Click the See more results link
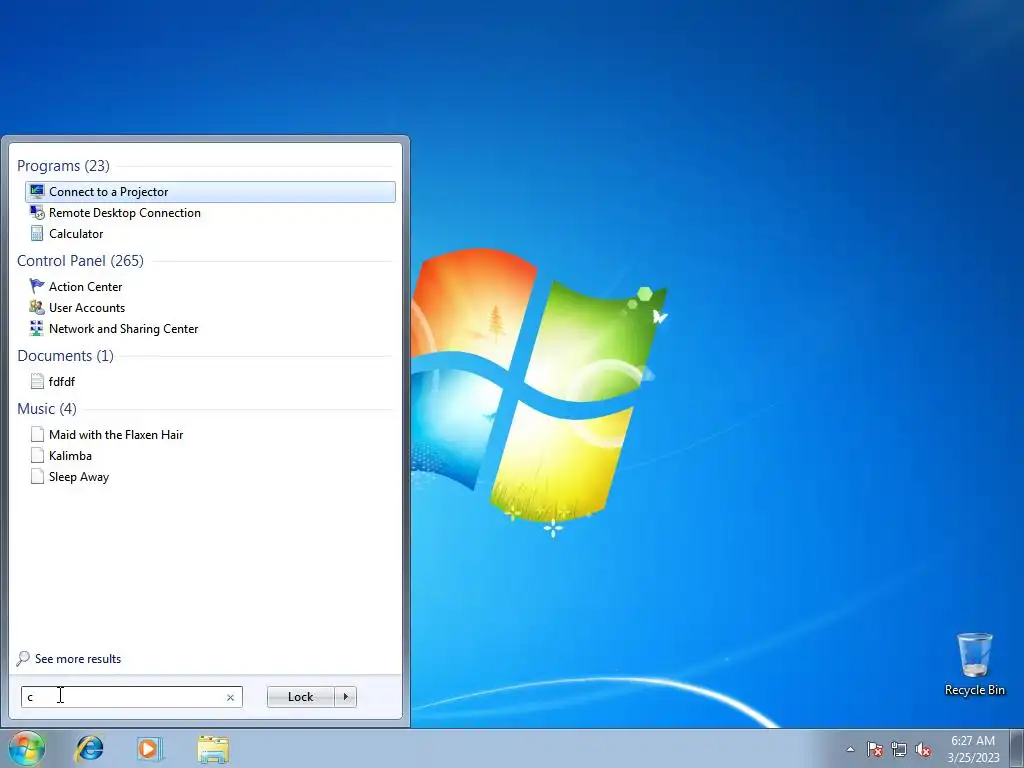The height and width of the screenshot is (768, 1024). 78,658
